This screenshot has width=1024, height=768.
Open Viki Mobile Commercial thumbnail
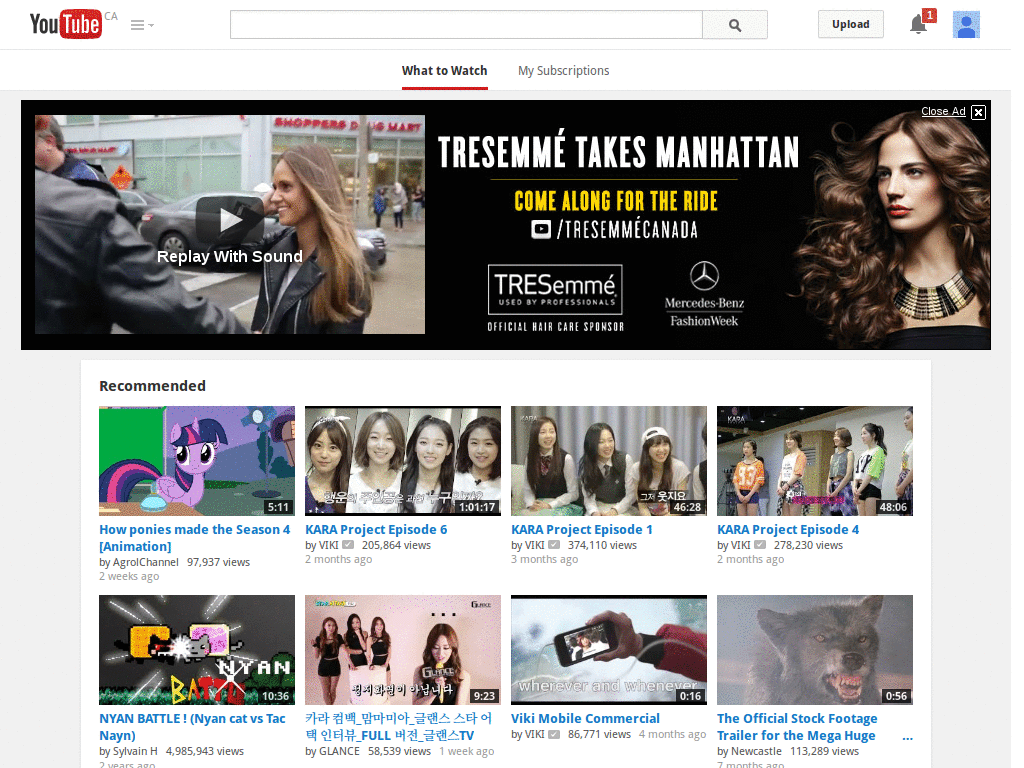click(609, 650)
